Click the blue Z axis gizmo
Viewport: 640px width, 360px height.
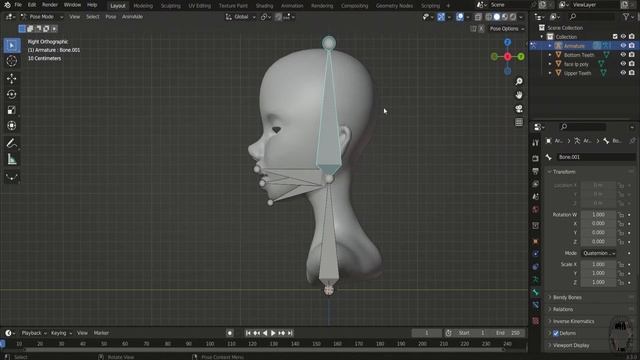pos(507,42)
